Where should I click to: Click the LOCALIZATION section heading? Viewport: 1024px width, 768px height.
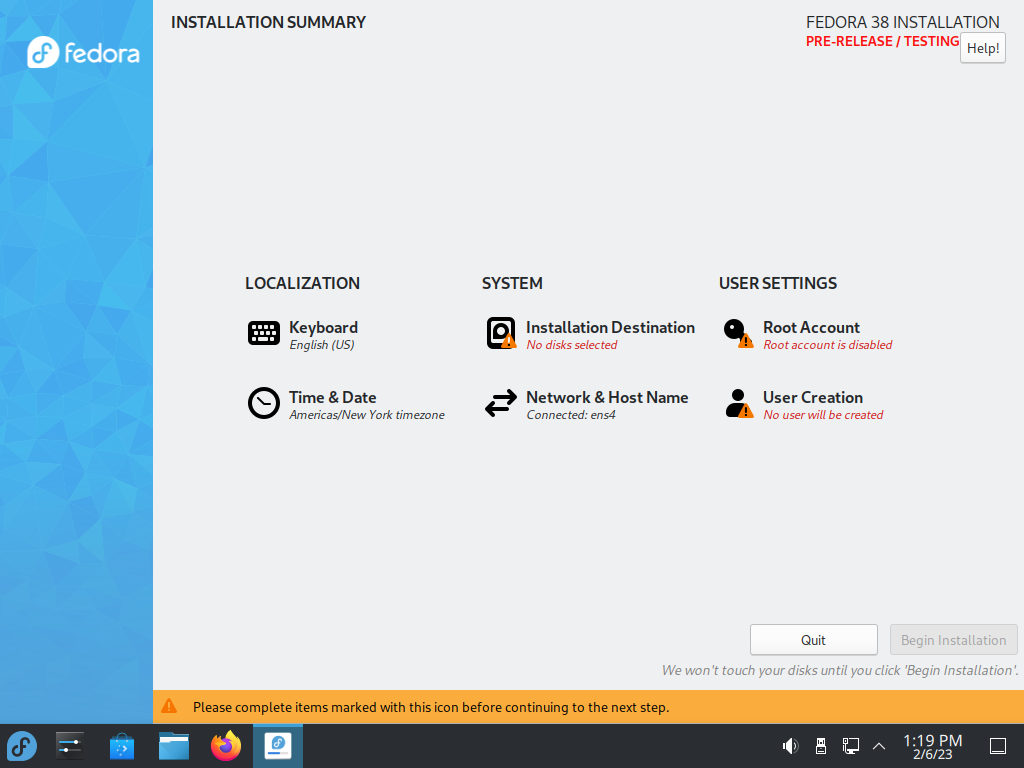click(x=302, y=283)
